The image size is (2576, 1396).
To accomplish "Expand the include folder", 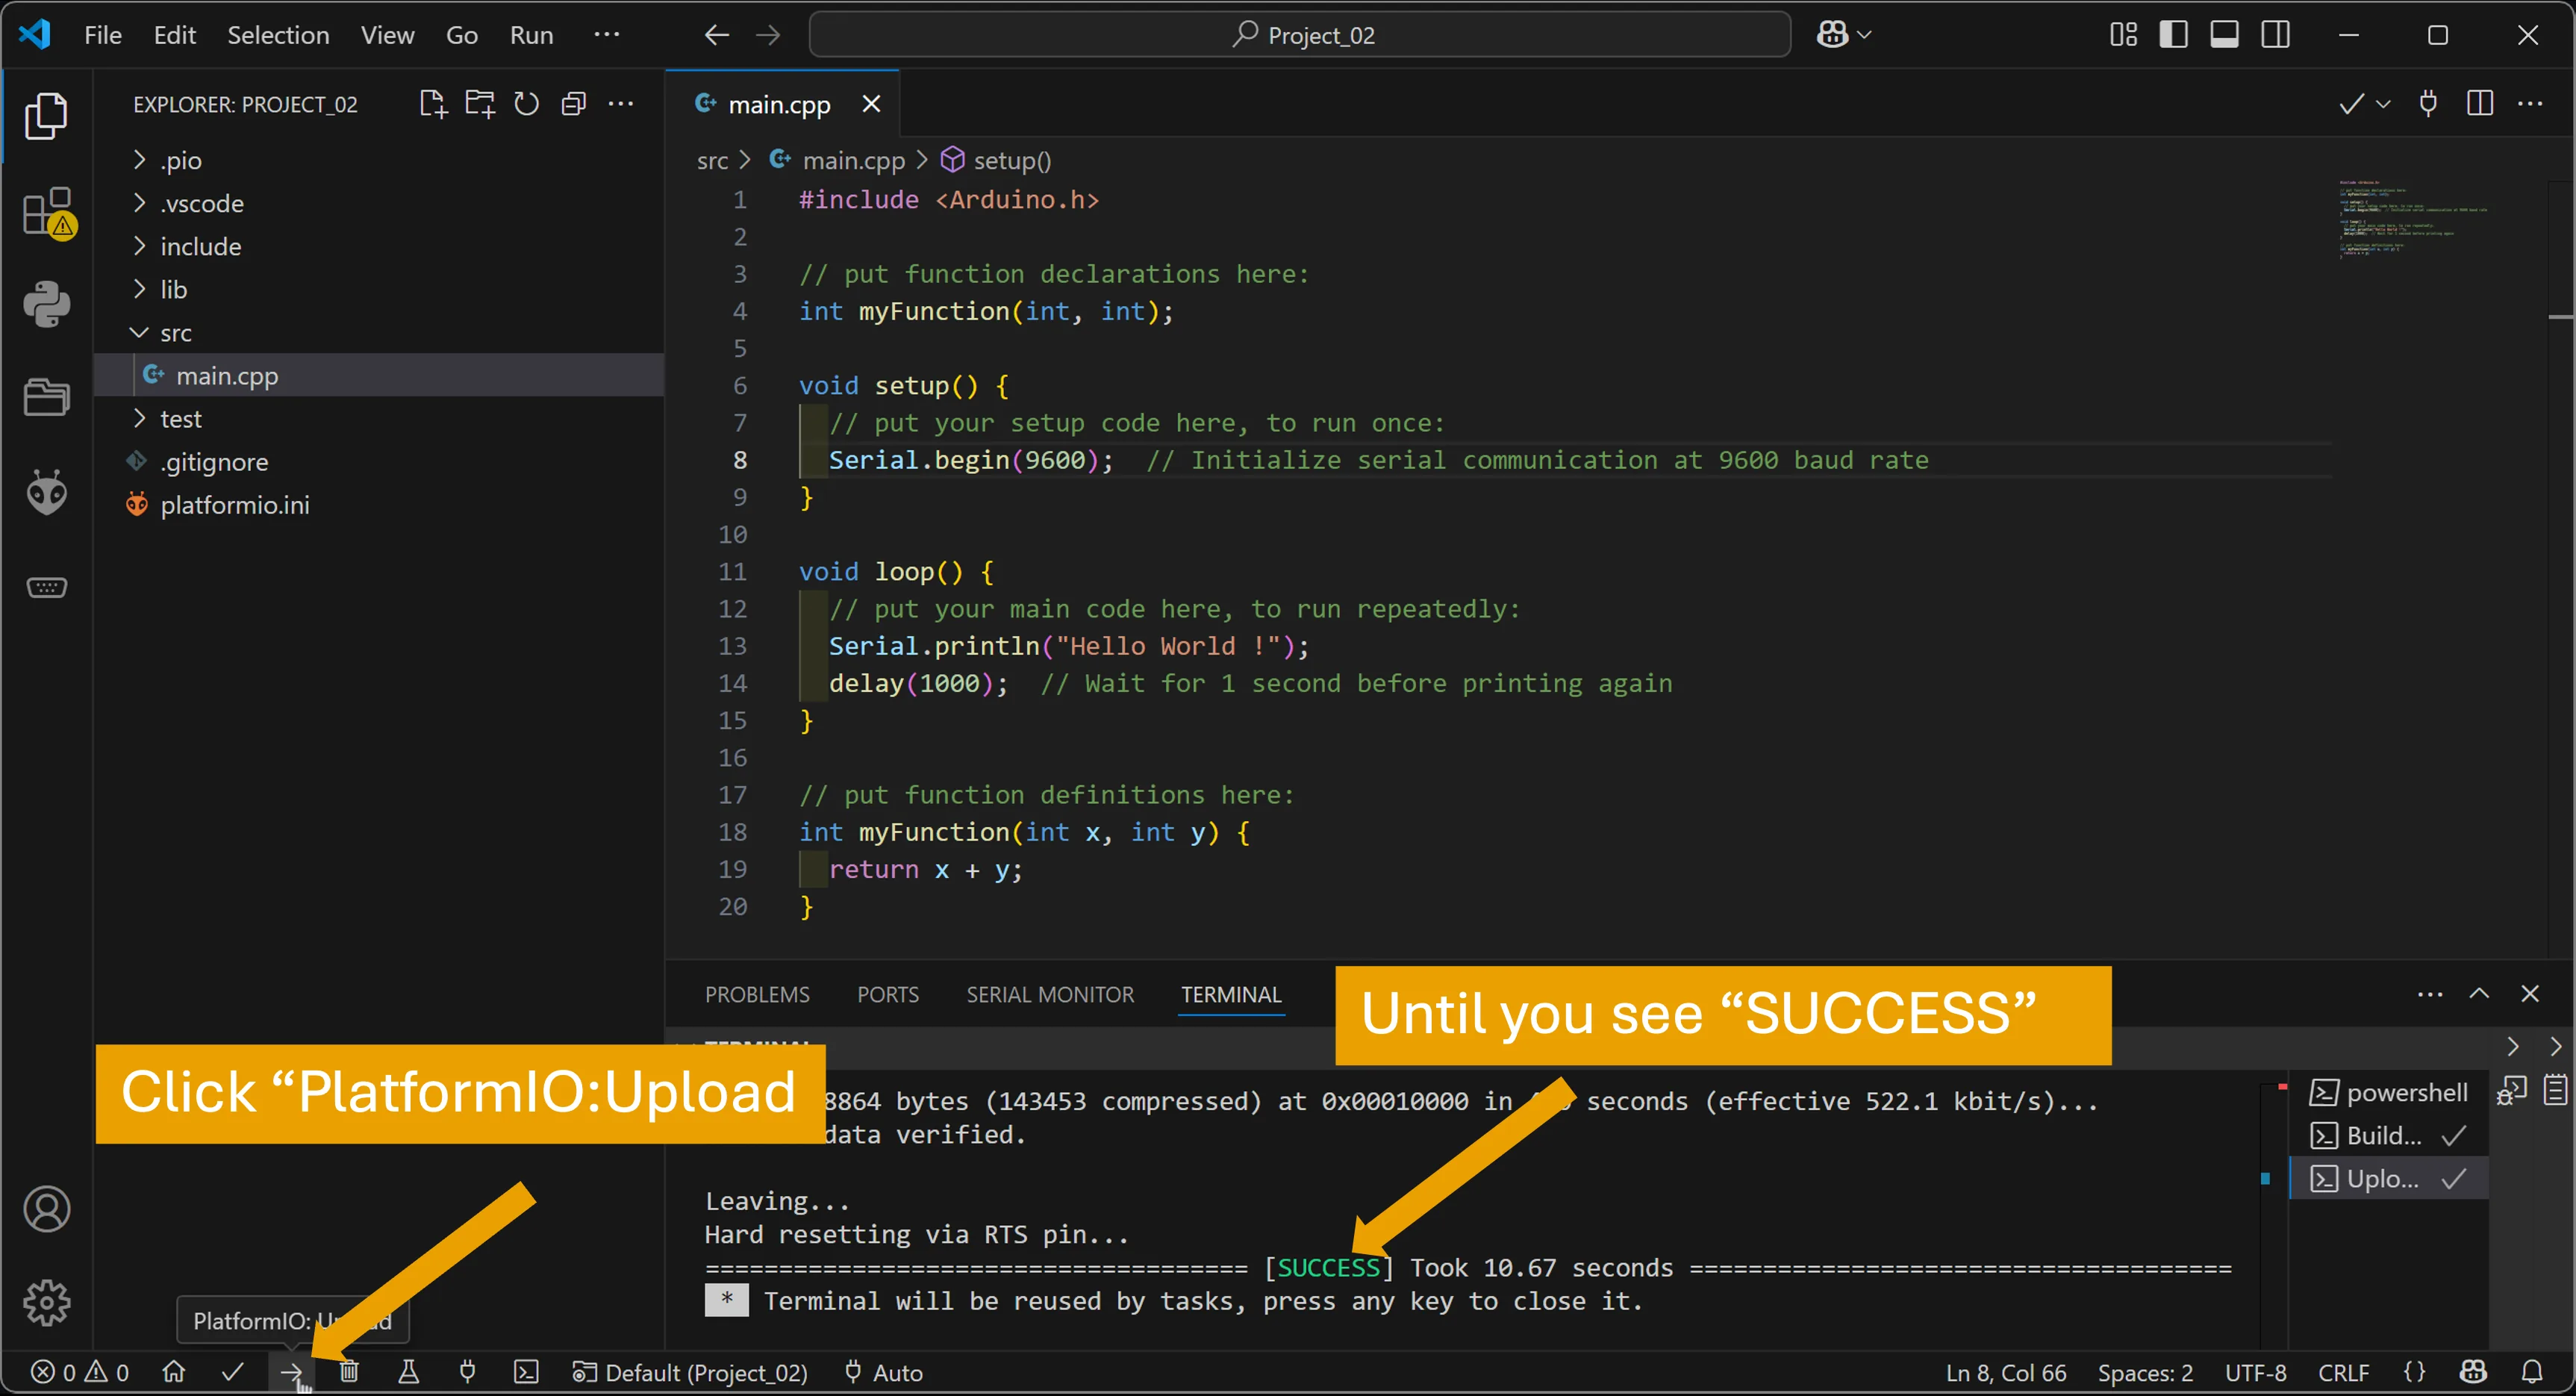I will [x=379, y=246].
